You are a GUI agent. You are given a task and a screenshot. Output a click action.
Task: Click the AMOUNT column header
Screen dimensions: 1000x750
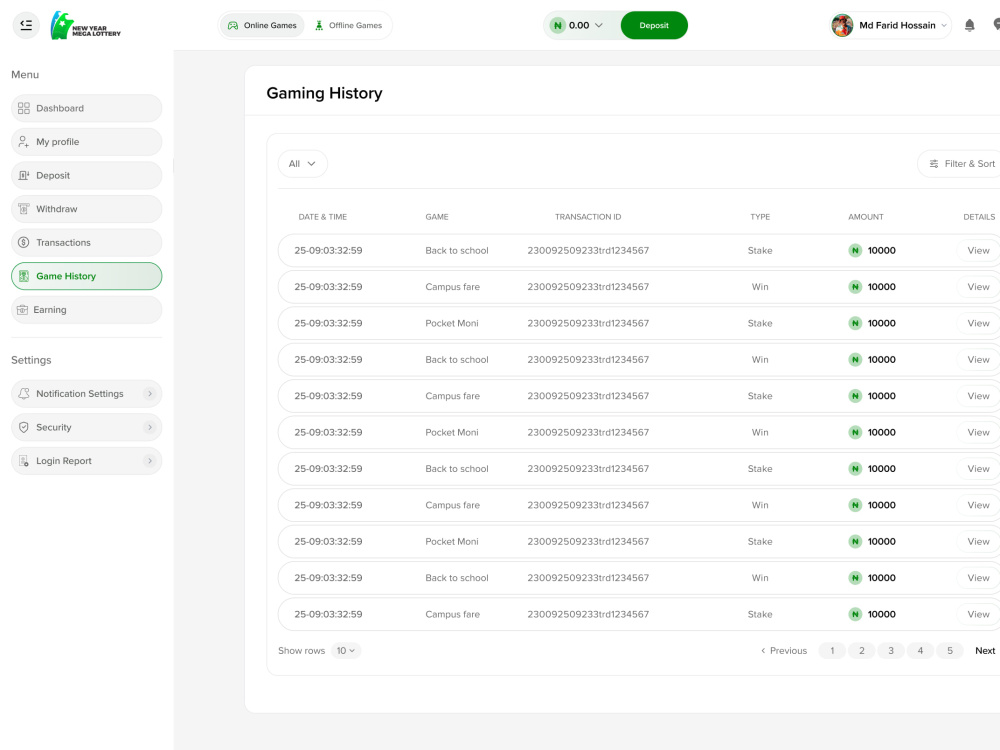[866, 217]
